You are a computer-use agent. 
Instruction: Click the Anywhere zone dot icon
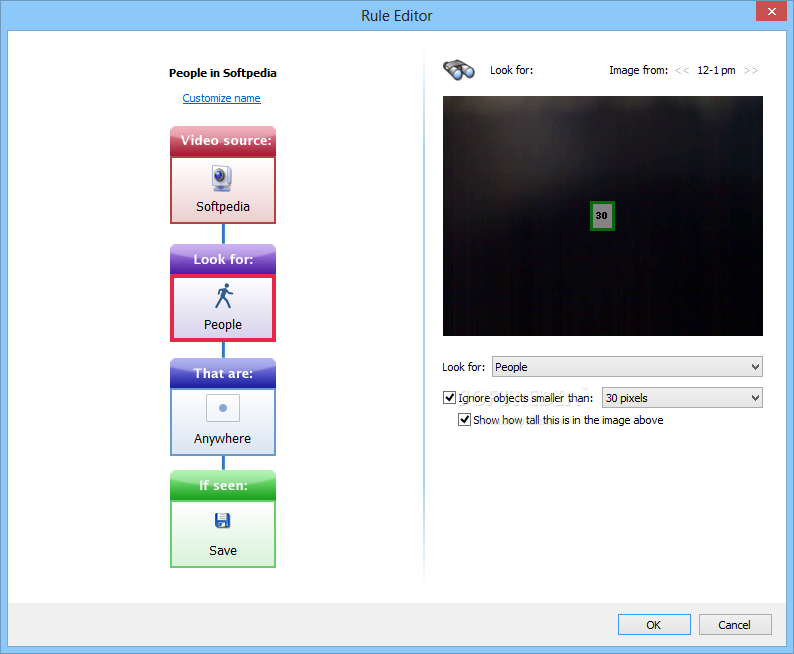(x=223, y=408)
